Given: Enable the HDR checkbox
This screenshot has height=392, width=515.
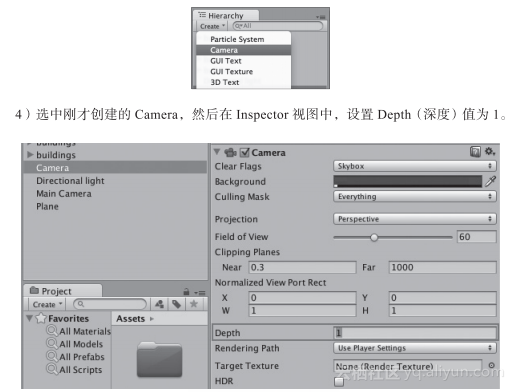Looking at the screenshot, I should [x=339, y=382].
